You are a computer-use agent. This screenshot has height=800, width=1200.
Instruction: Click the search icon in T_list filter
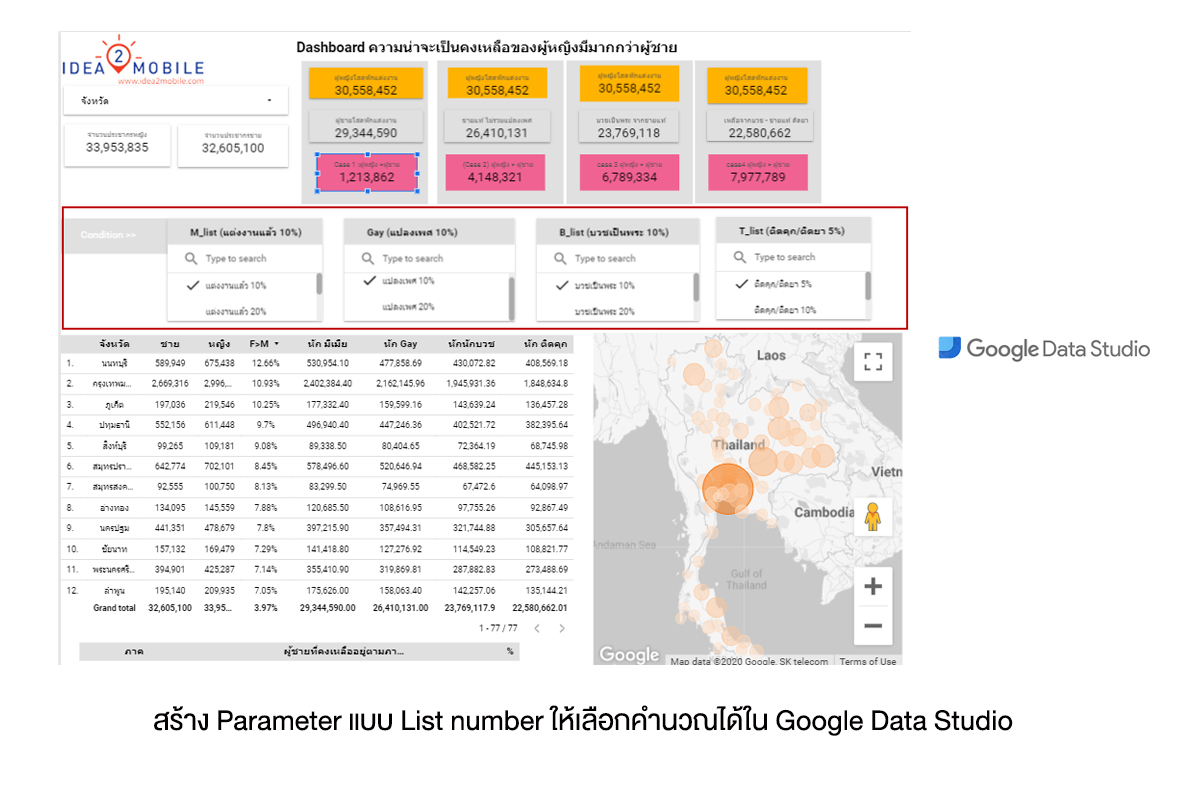tap(741, 257)
